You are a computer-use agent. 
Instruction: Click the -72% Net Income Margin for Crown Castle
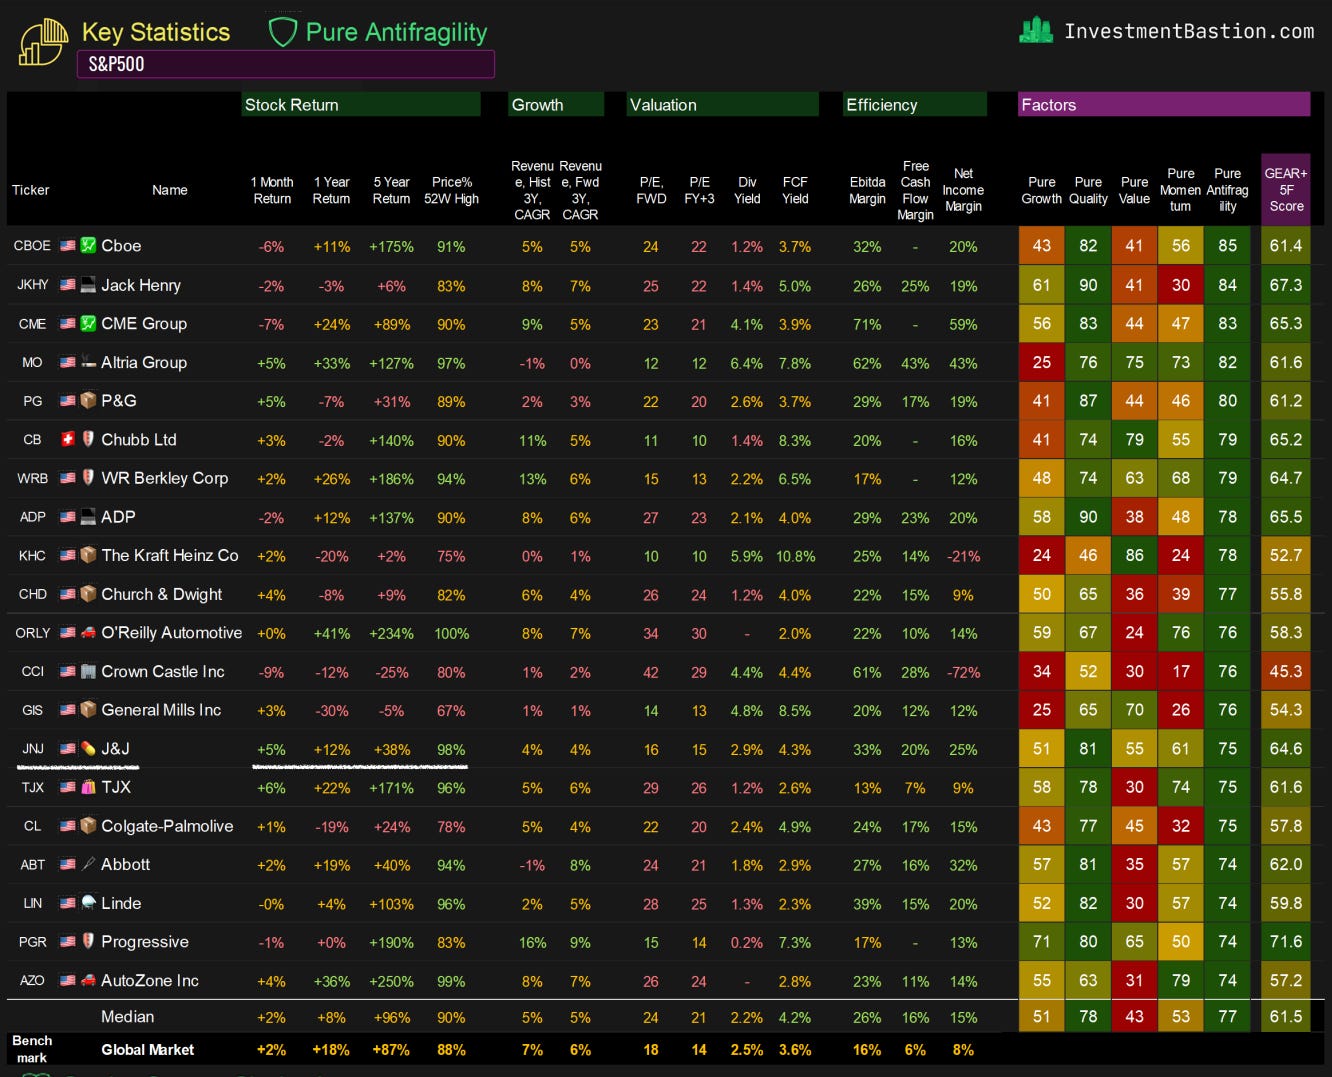(964, 672)
